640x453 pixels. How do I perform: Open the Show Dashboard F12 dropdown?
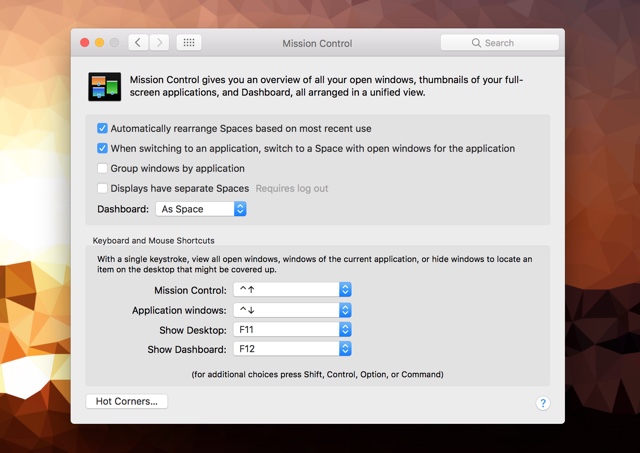[x=292, y=349]
